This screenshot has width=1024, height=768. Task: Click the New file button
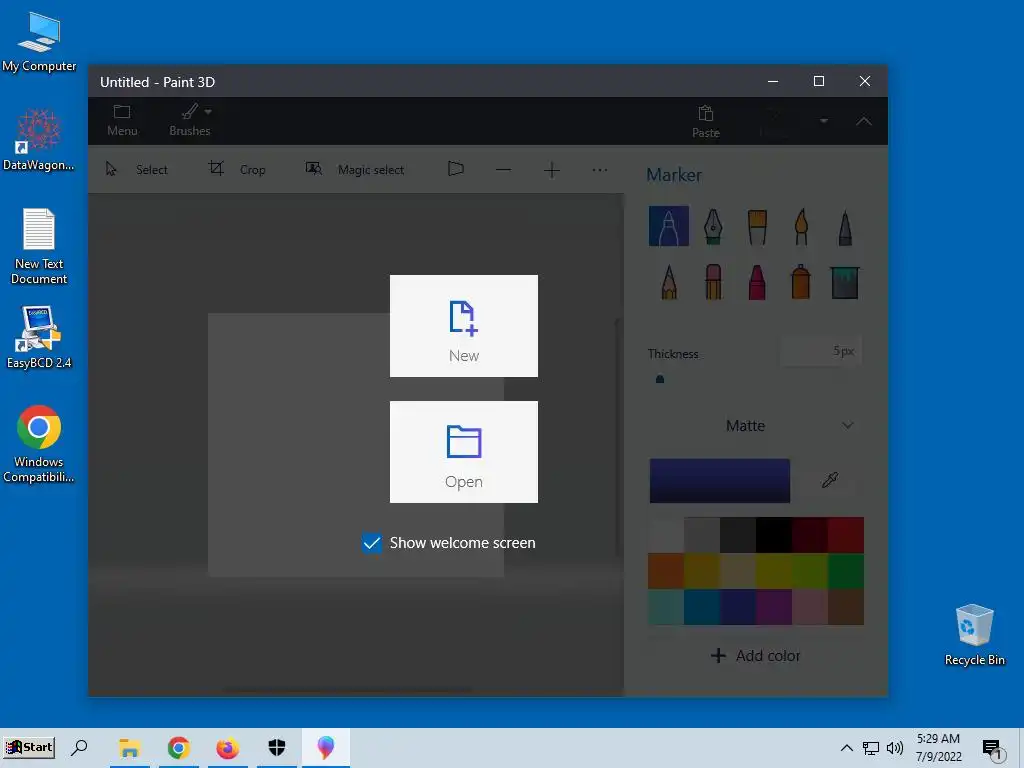coord(464,326)
